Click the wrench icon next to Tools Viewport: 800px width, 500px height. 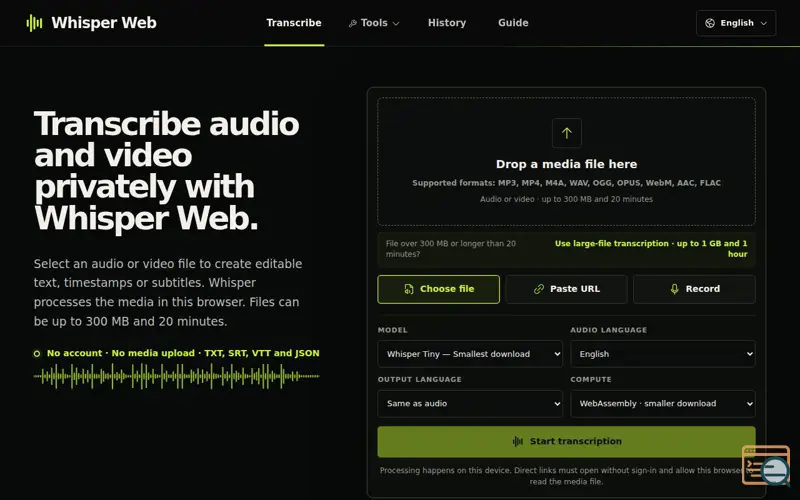click(x=352, y=23)
